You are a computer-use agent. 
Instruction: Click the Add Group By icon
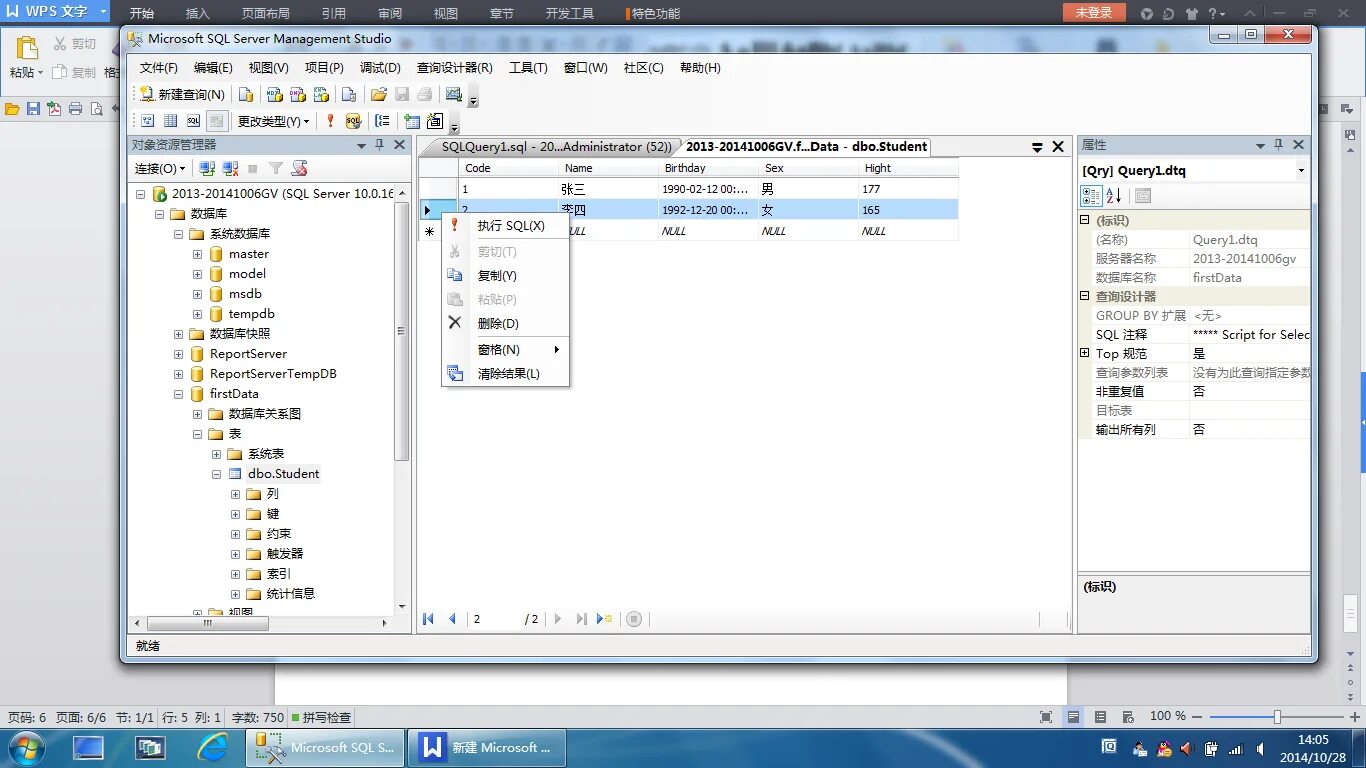pos(382,121)
